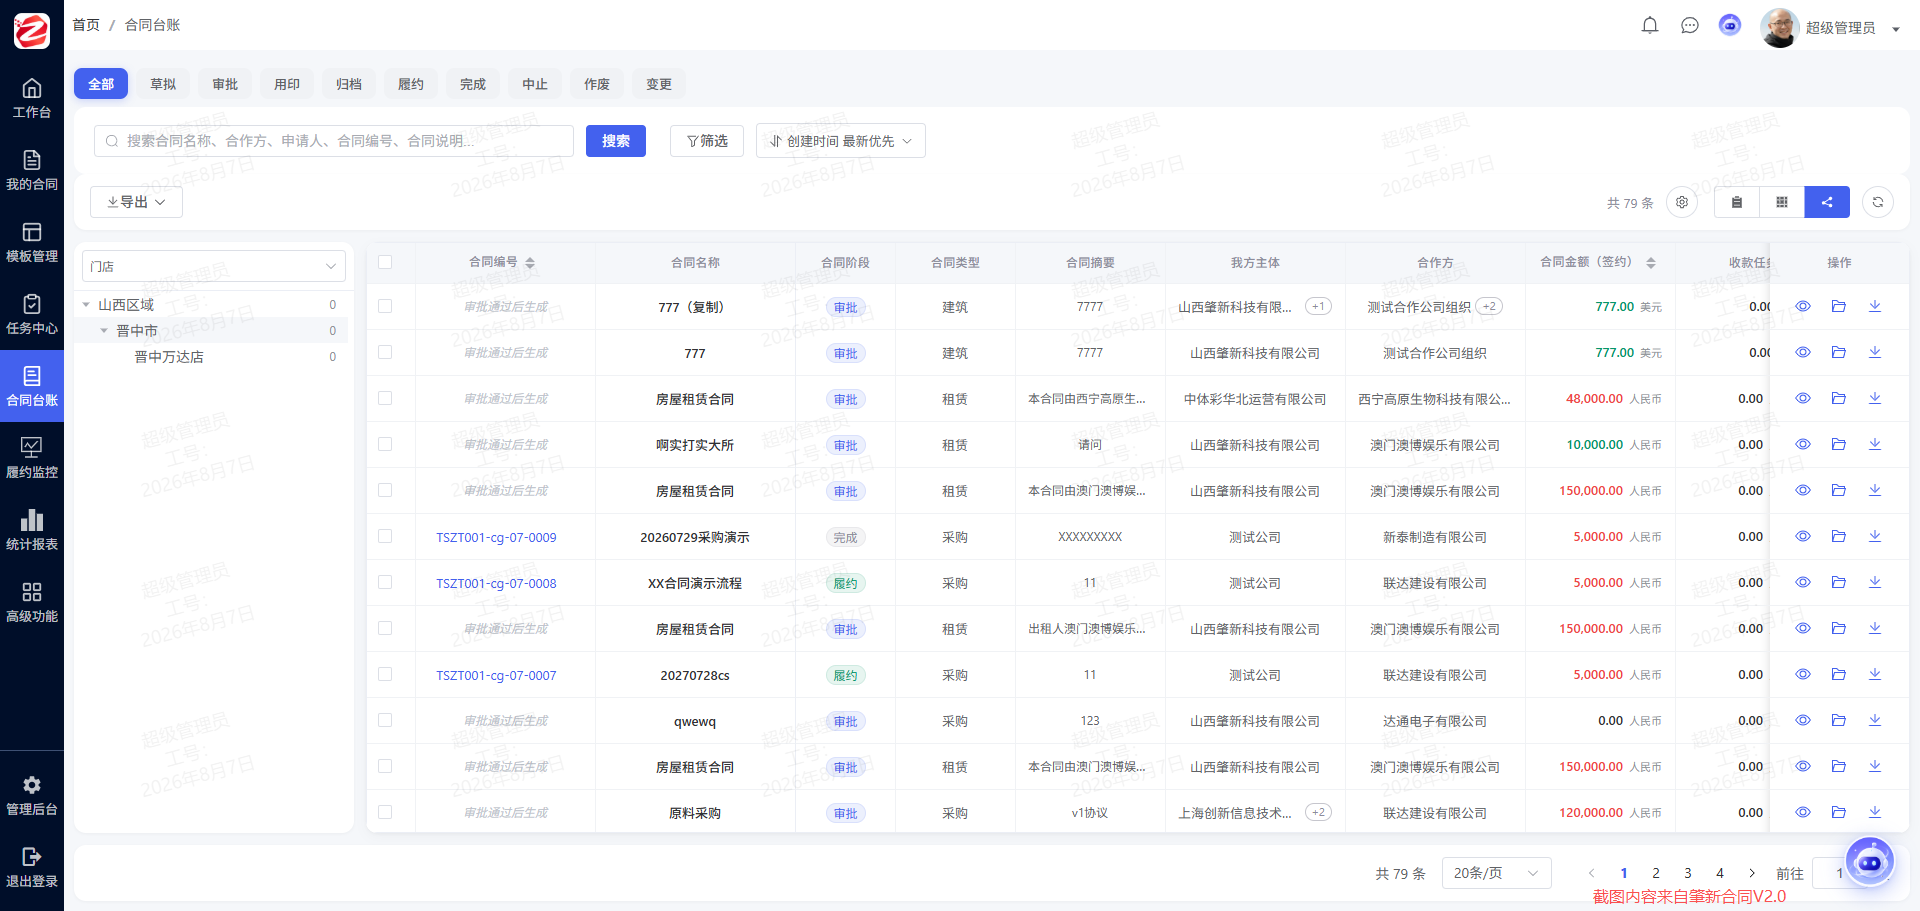Open the column settings gear

coord(1682,202)
